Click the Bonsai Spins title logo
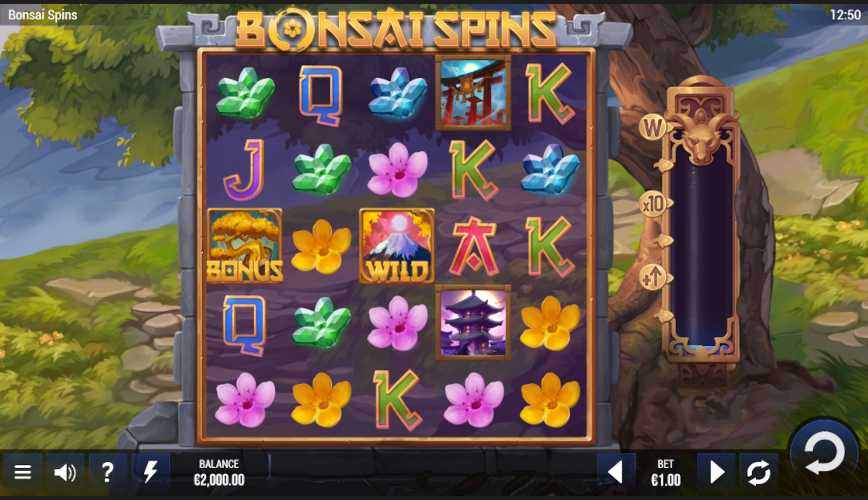This screenshot has height=500, width=868. tap(396, 29)
